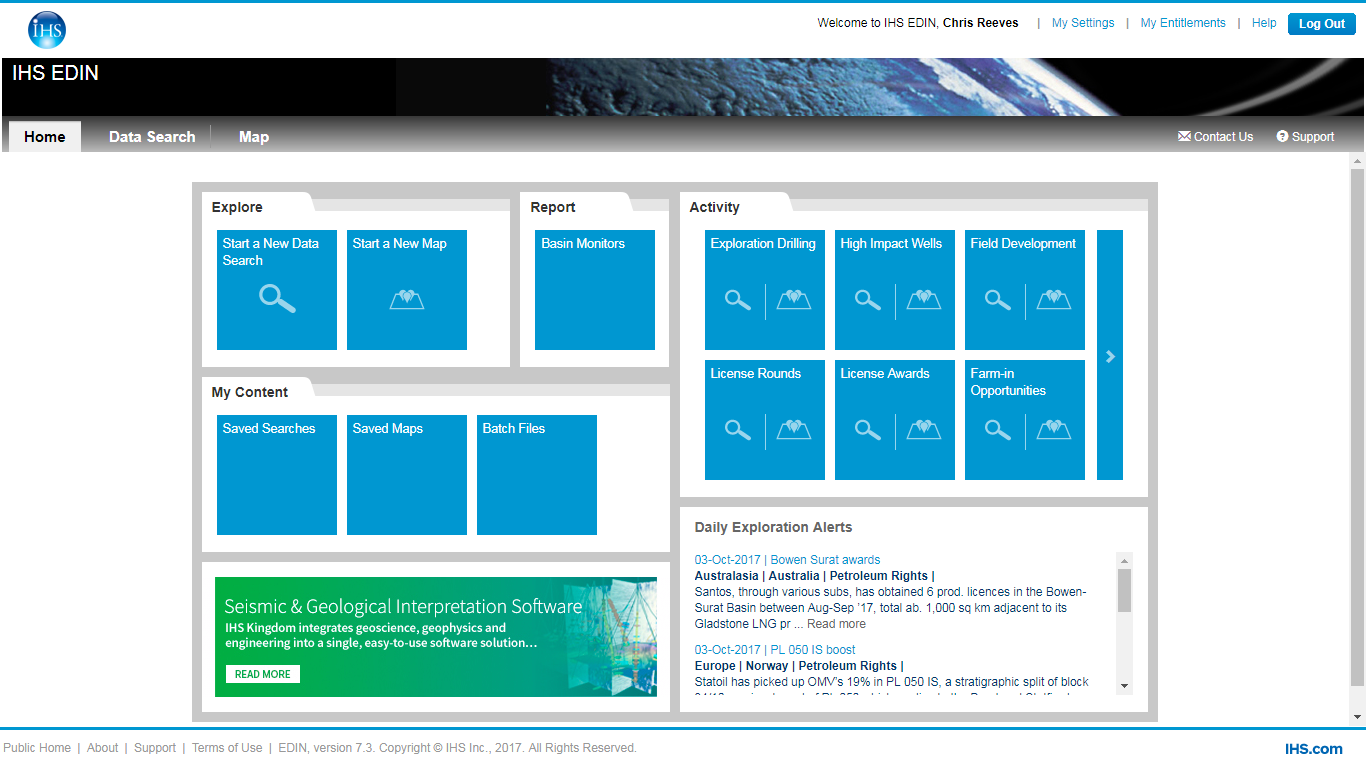Click search icon under High Impact Wells
This screenshot has width=1366, height=768.
click(x=868, y=300)
